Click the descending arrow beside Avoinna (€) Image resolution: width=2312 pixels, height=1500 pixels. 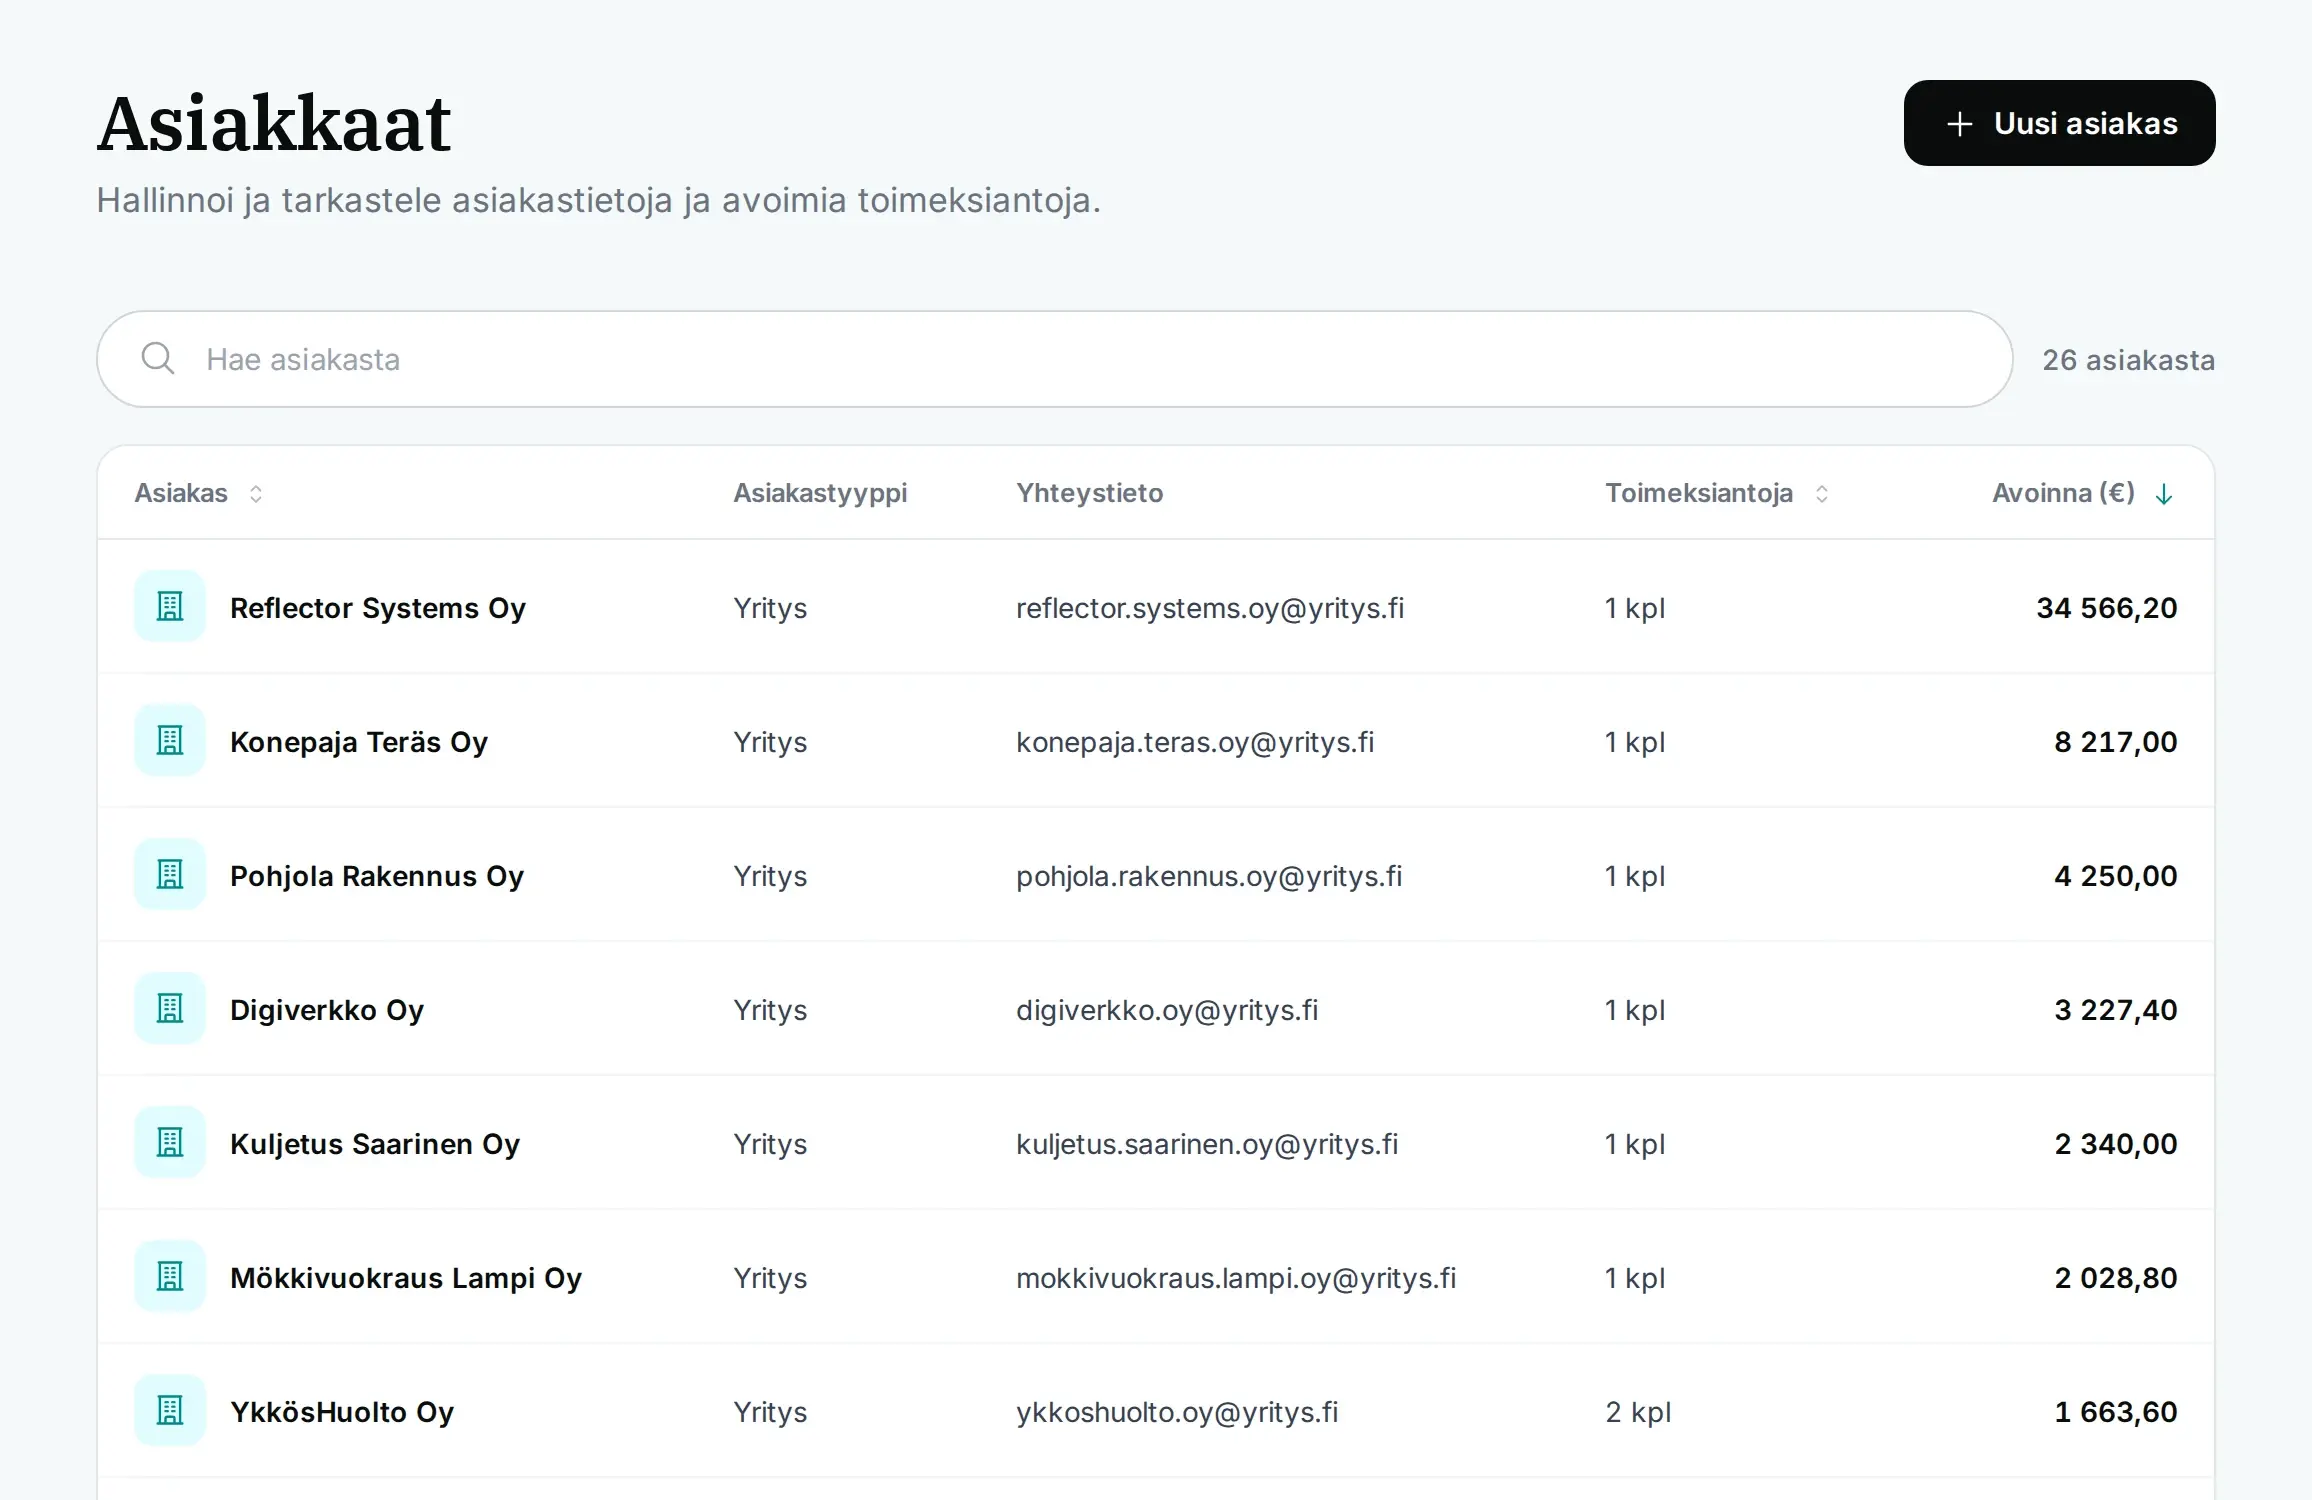[x=2164, y=494]
